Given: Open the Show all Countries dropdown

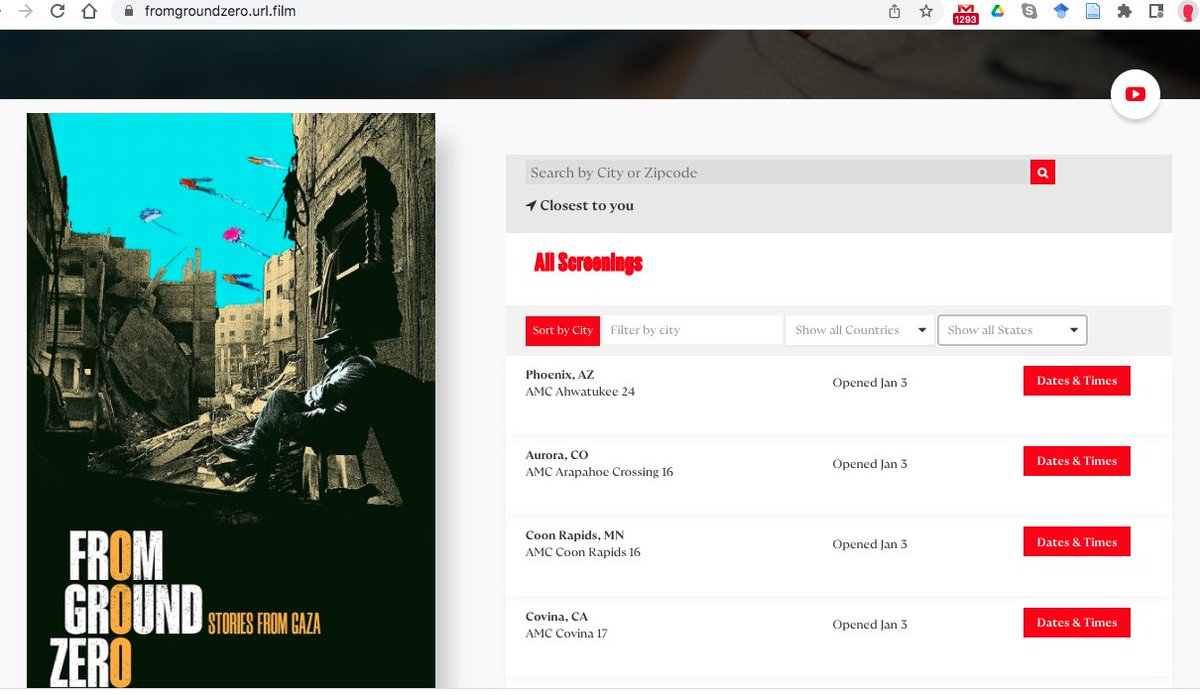Looking at the screenshot, I should click(x=860, y=330).
